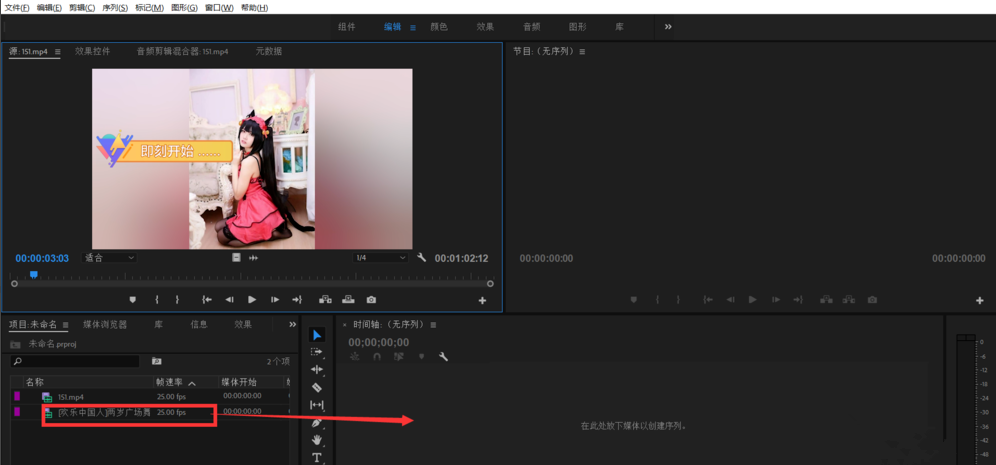
Task: Play the source clip
Action: (252, 300)
